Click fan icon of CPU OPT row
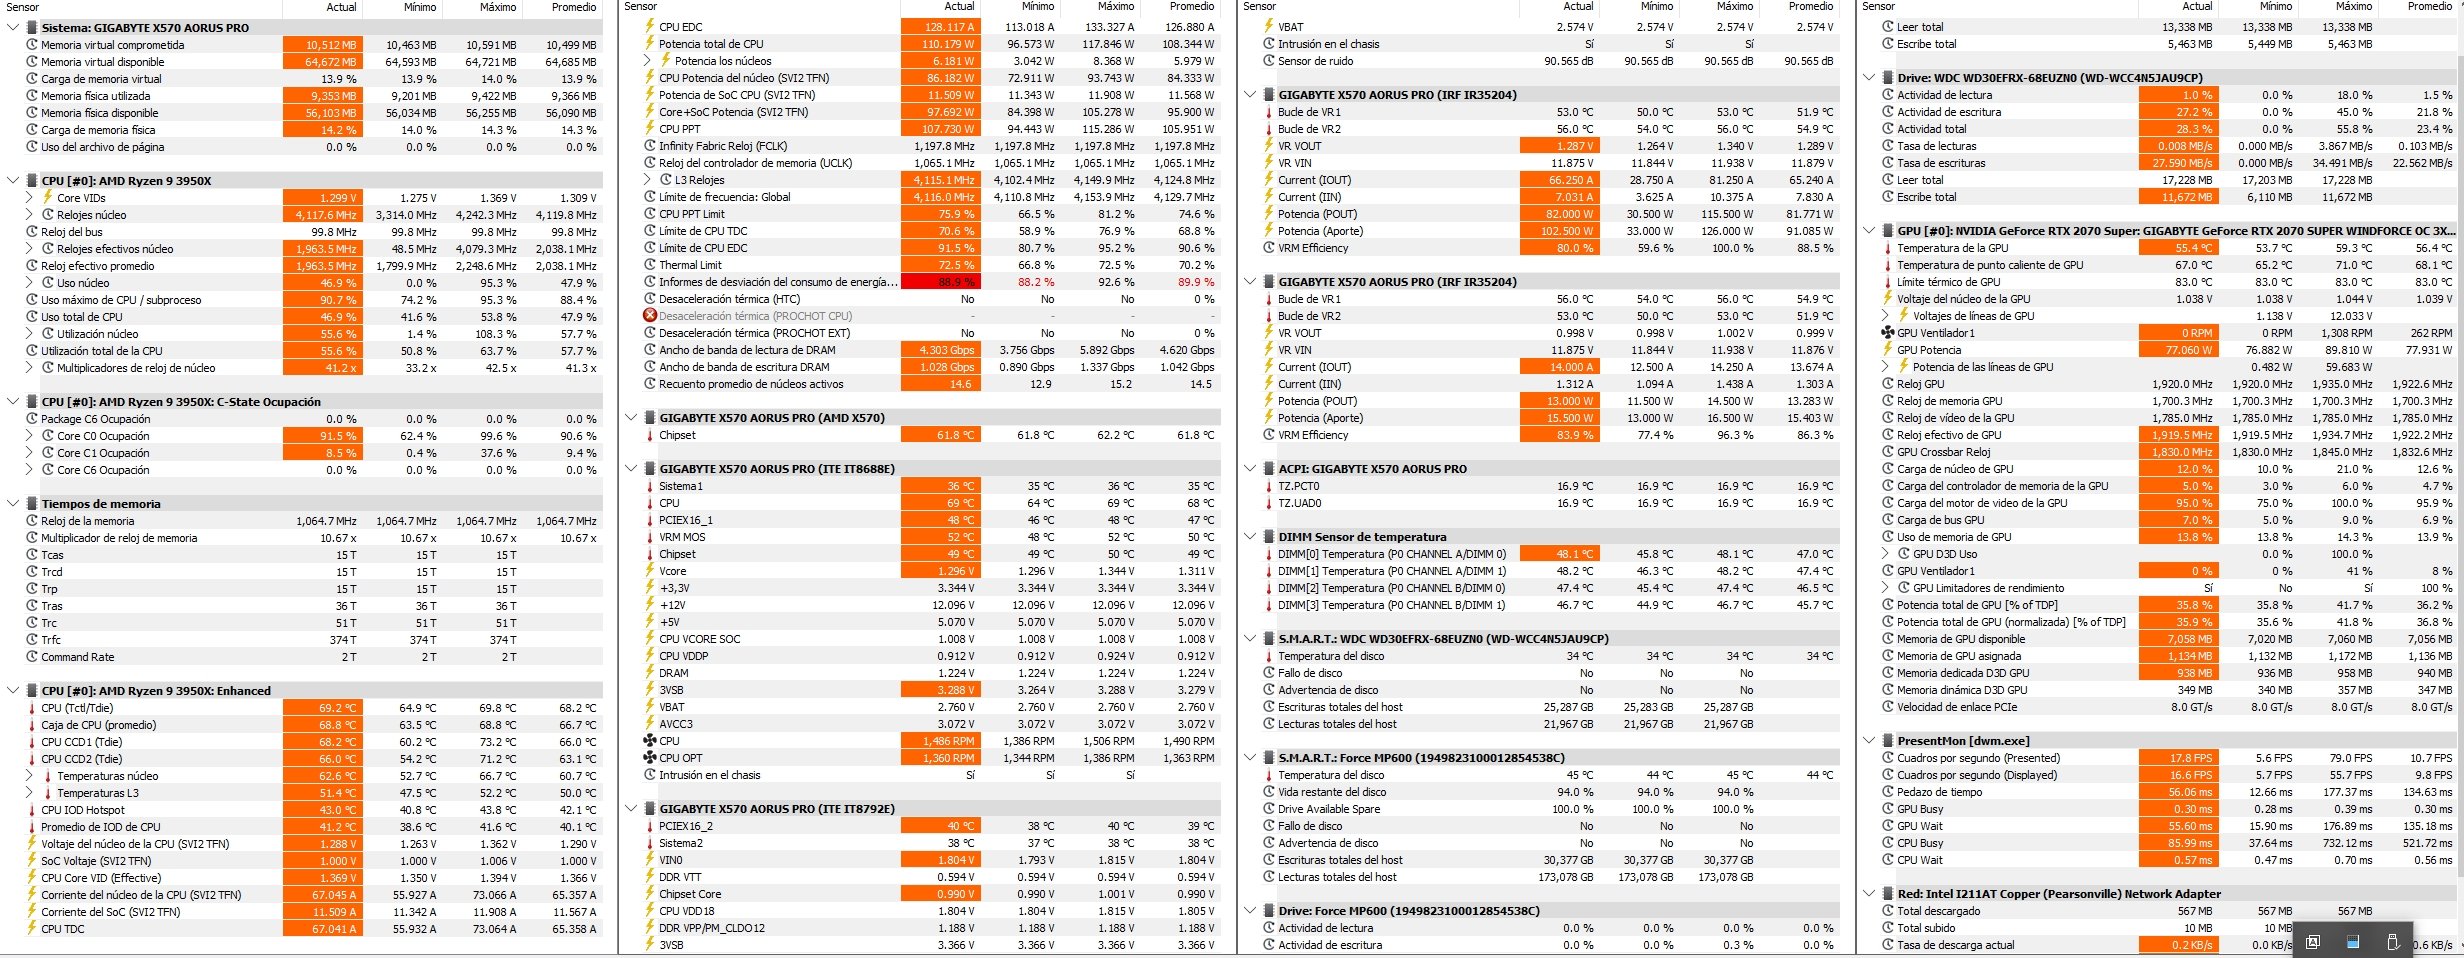Screen dimensions: 2464x958 pyautogui.click(x=650, y=758)
